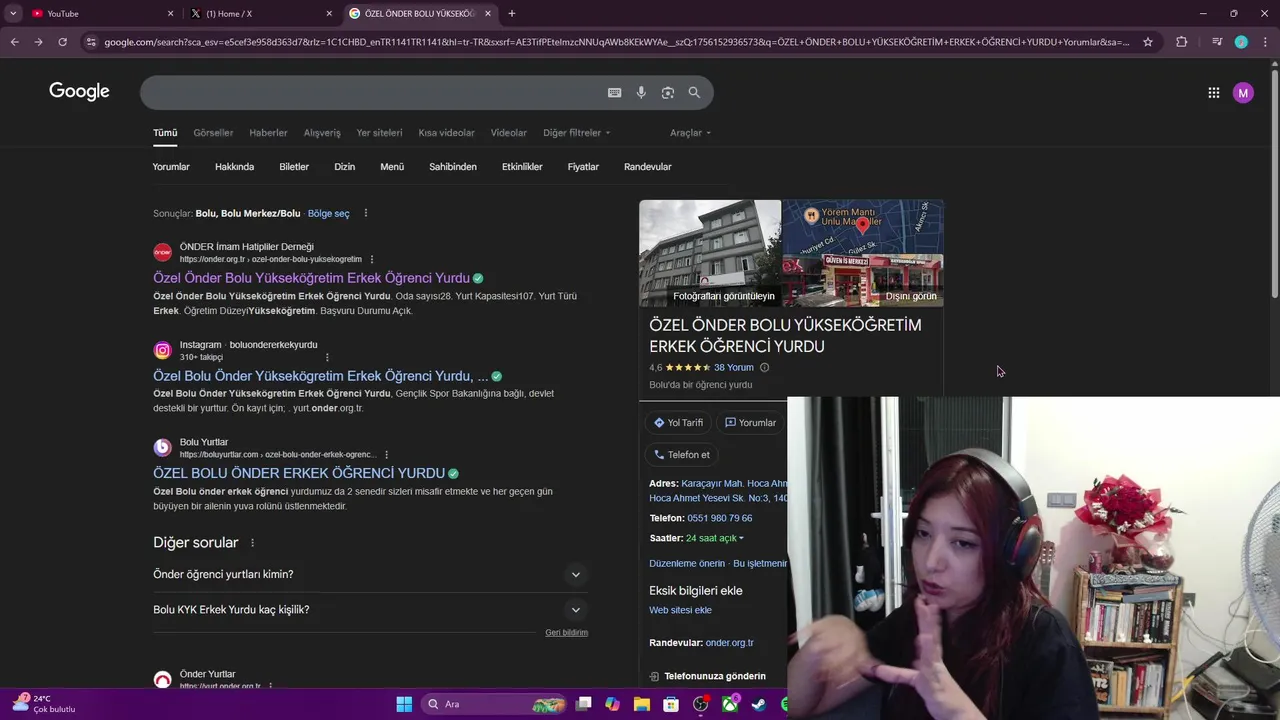
Task: Open a new browser tab
Action: tap(512, 13)
